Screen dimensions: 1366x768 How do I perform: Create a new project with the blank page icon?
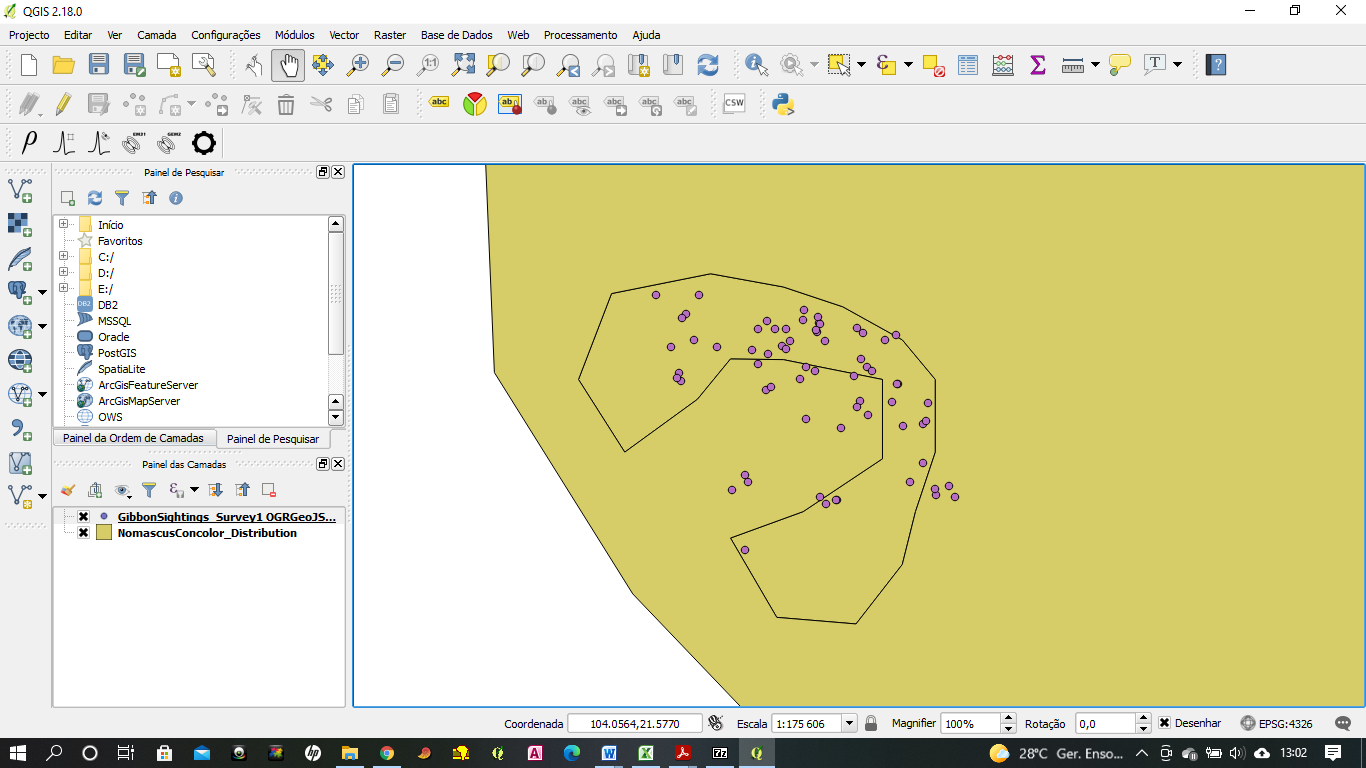[x=29, y=65]
